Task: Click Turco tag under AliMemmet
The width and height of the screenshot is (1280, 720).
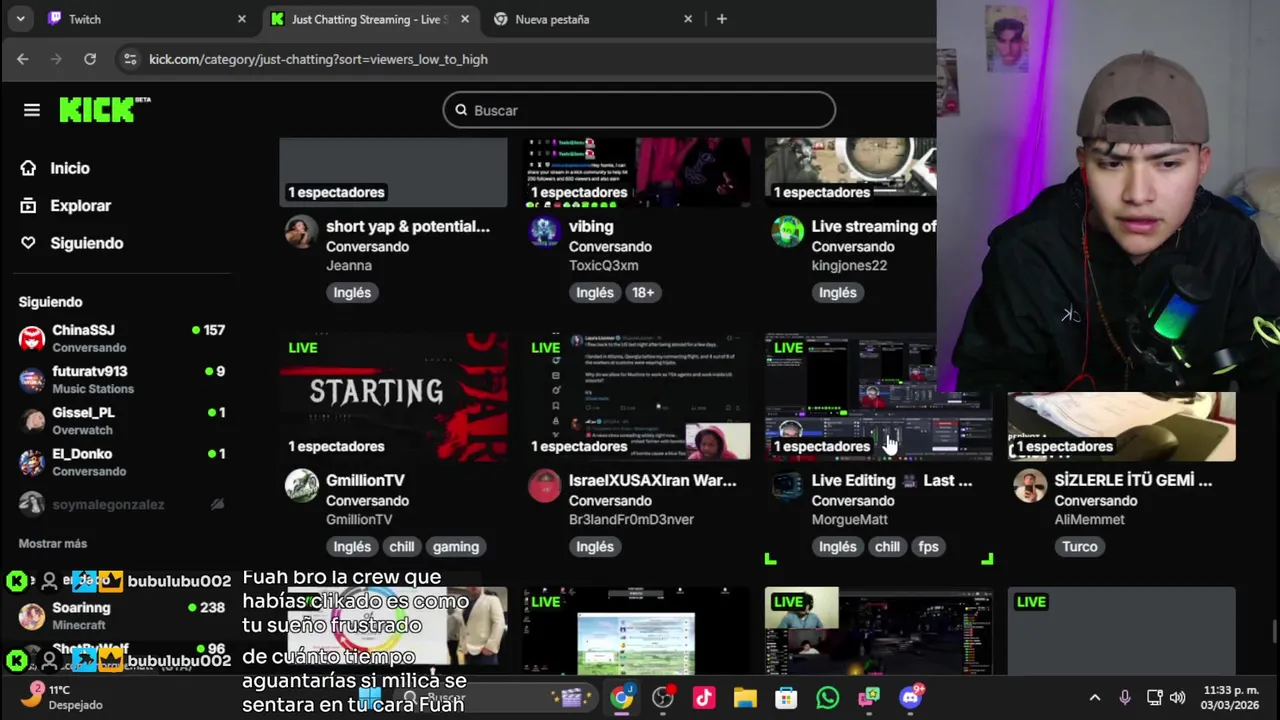Action: [1080, 546]
